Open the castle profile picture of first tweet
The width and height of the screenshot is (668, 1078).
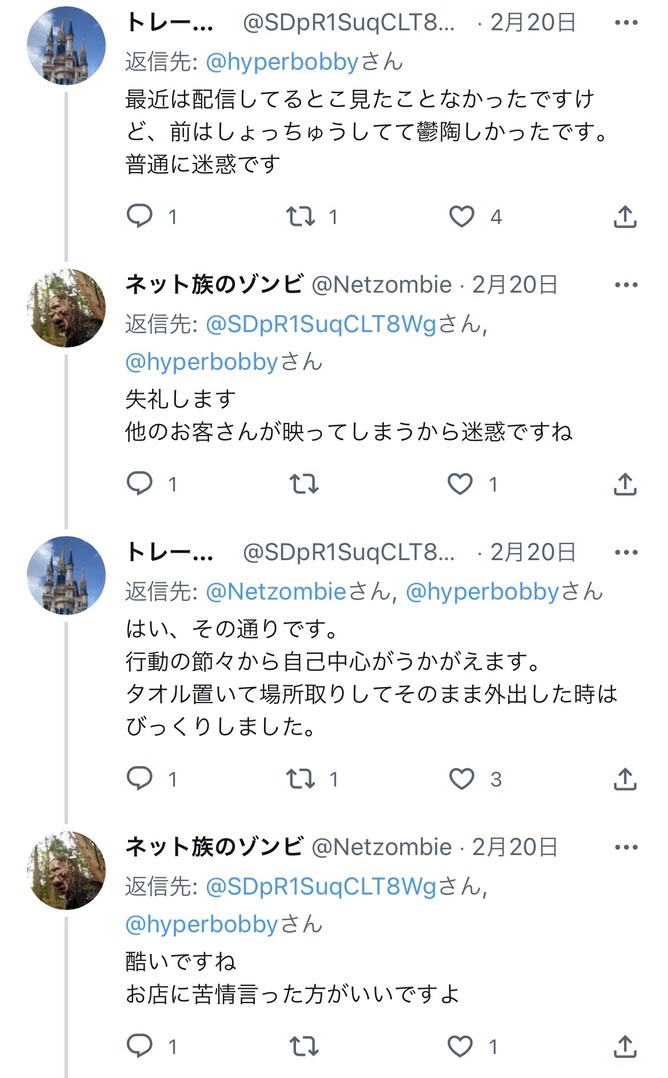[x=66, y=45]
